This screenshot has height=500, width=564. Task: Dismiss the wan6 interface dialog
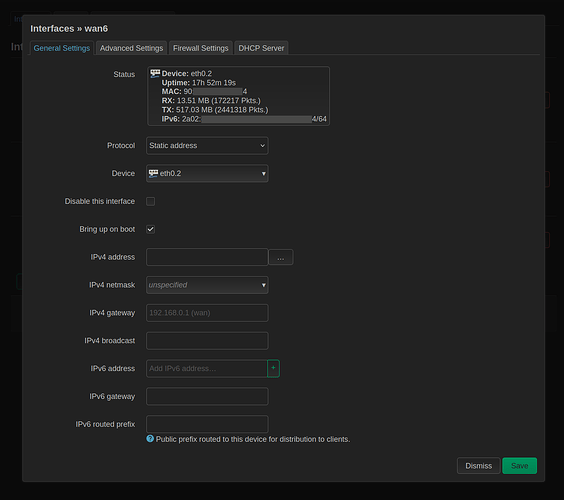coord(478,466)
